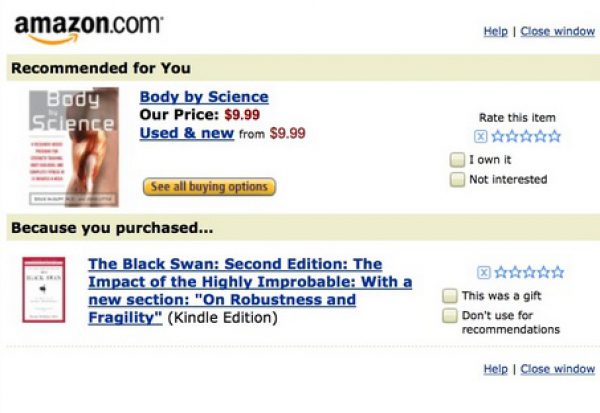Open the Help link in the header
600x413 pixels.
pos(495,31)
